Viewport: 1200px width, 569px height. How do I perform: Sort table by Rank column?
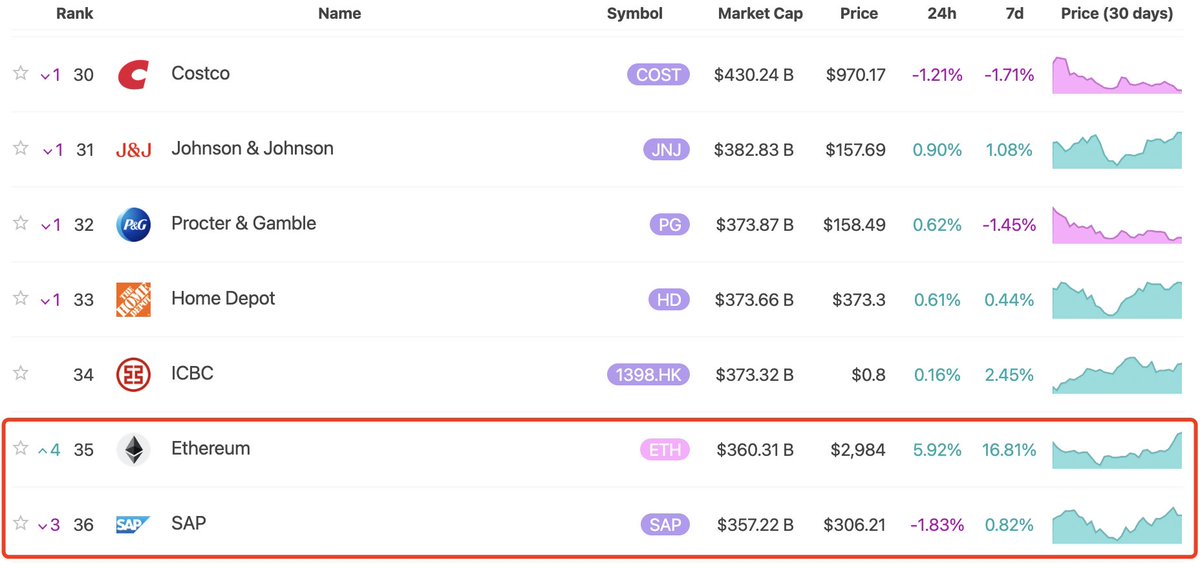74,14
